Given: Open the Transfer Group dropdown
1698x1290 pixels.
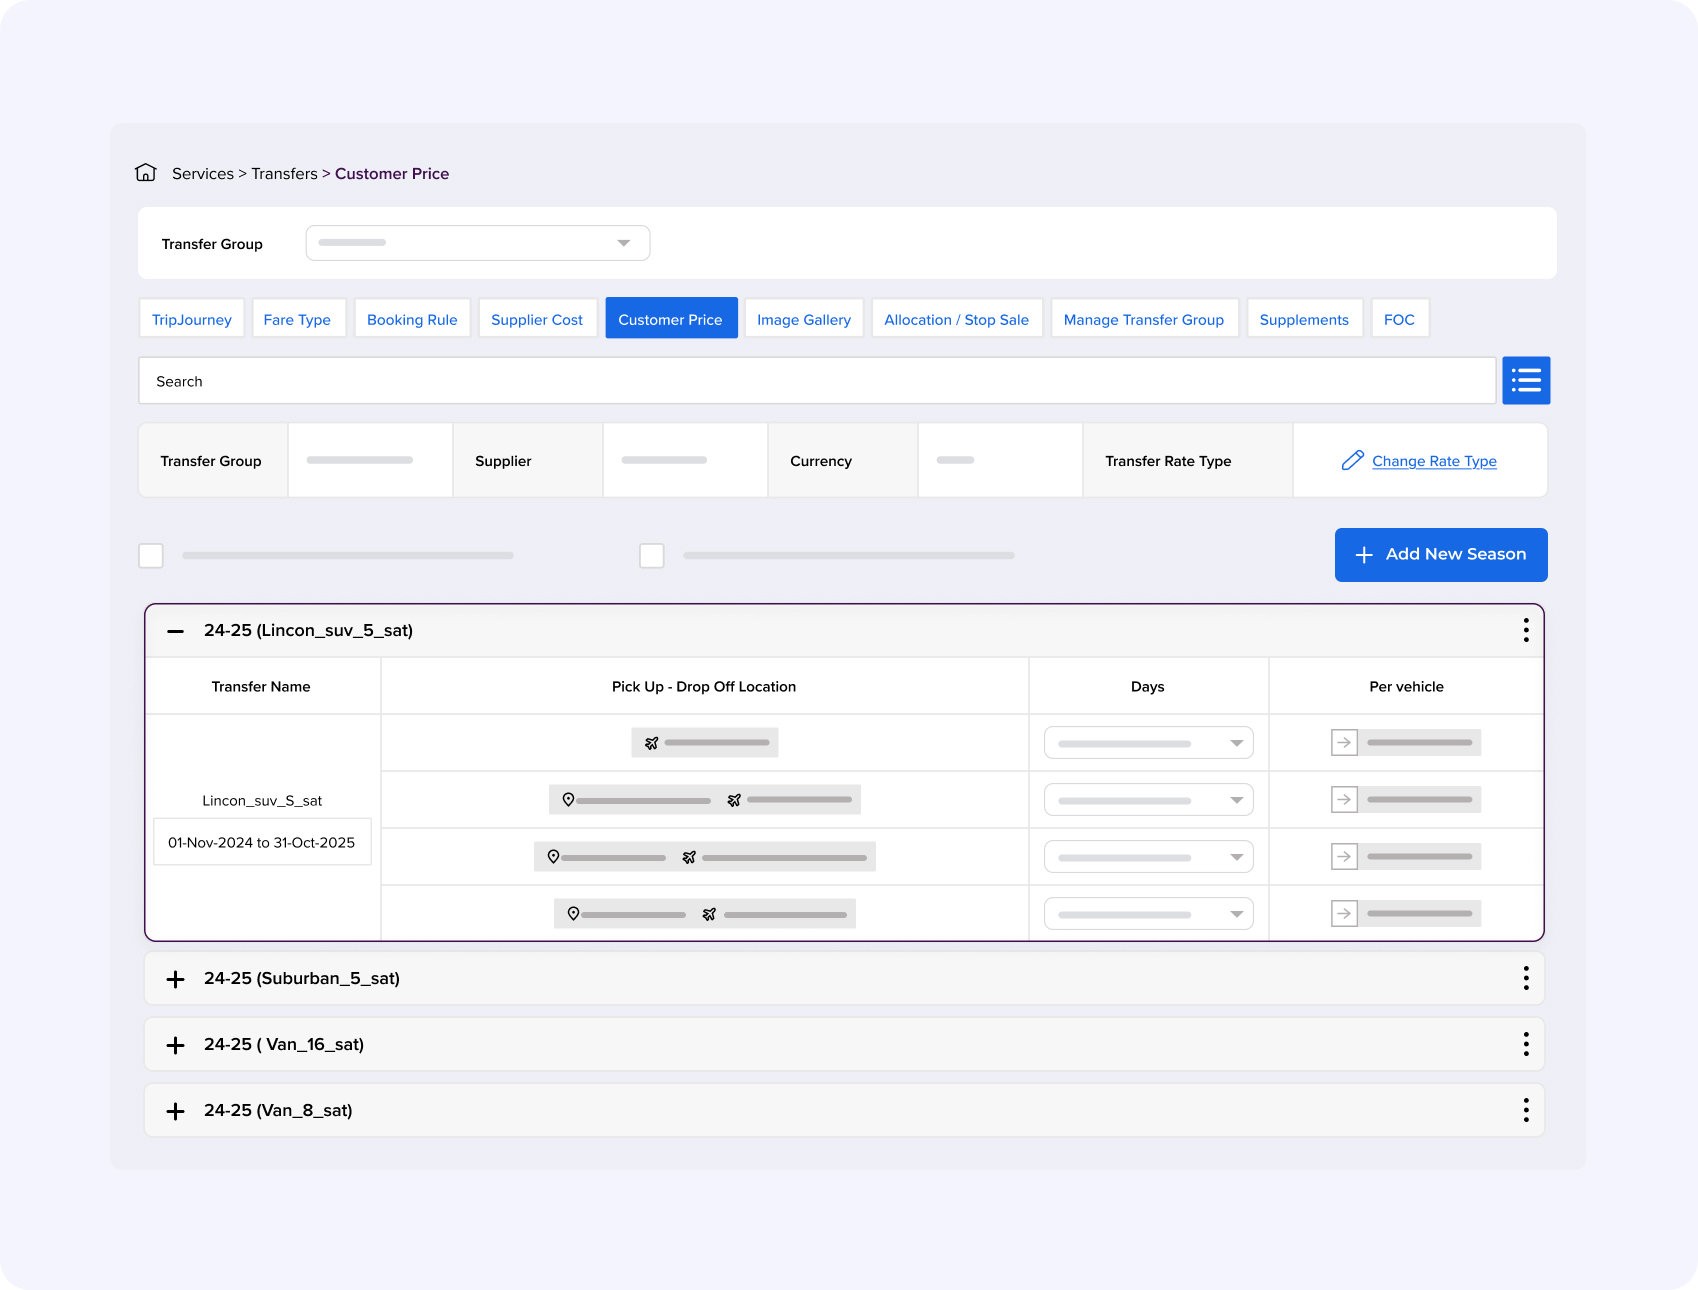Looking at the screenshot, I should click(478, 243).
